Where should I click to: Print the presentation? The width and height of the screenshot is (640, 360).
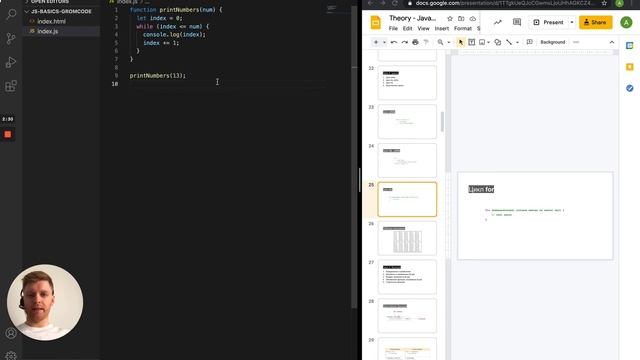point(416,42)
